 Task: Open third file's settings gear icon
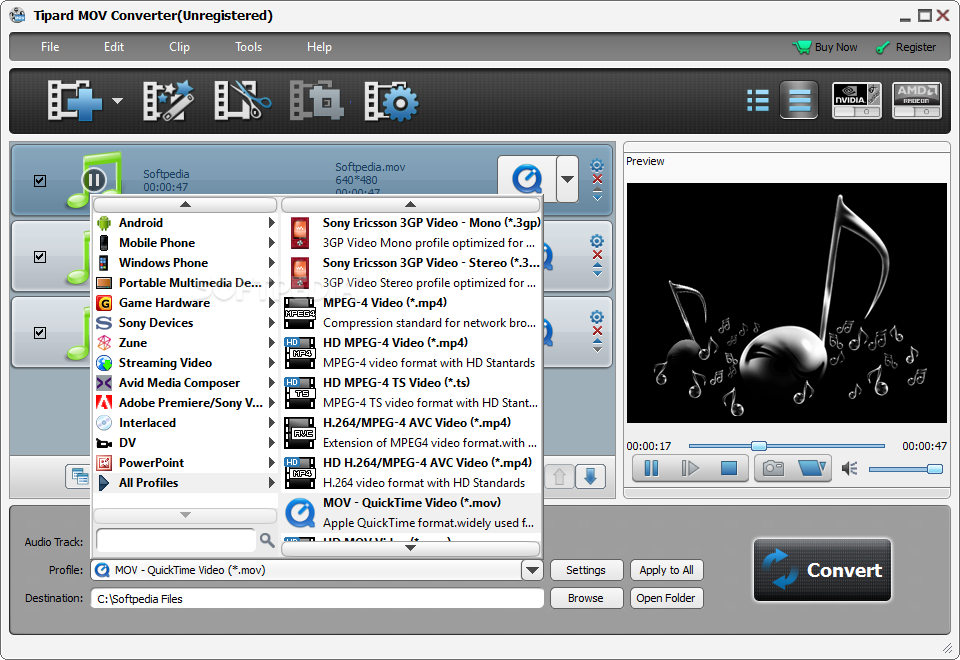pyautogui.click(x=597, y=317)
